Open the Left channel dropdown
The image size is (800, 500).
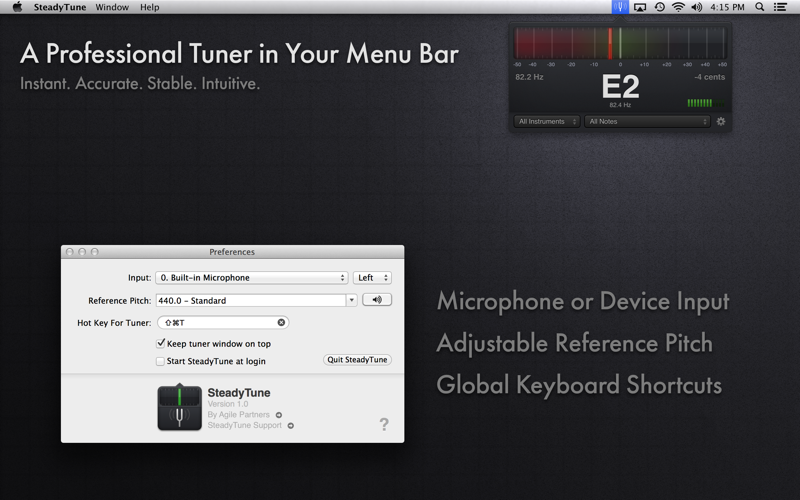click(372, 278)
